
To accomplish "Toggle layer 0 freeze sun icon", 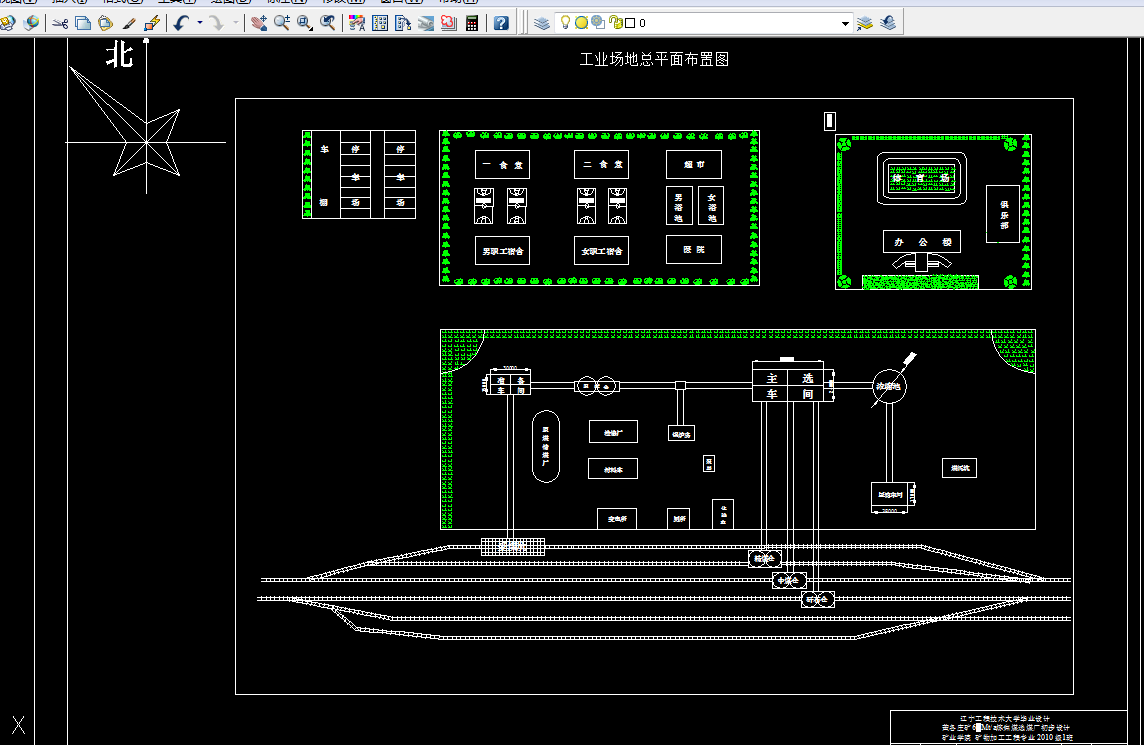I will click(x=581, y=23).
